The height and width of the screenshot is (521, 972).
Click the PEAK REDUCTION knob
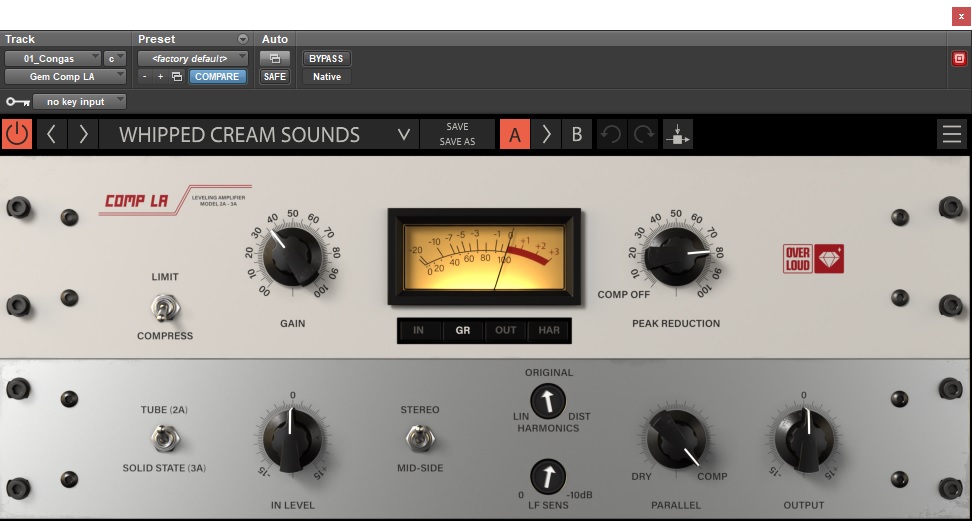676,256
